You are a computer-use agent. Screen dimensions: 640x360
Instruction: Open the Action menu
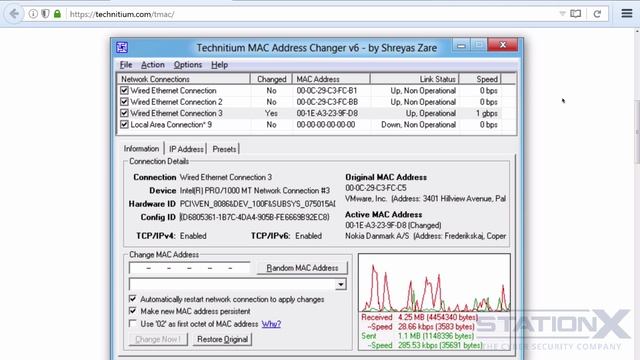[x=153, y=65]
